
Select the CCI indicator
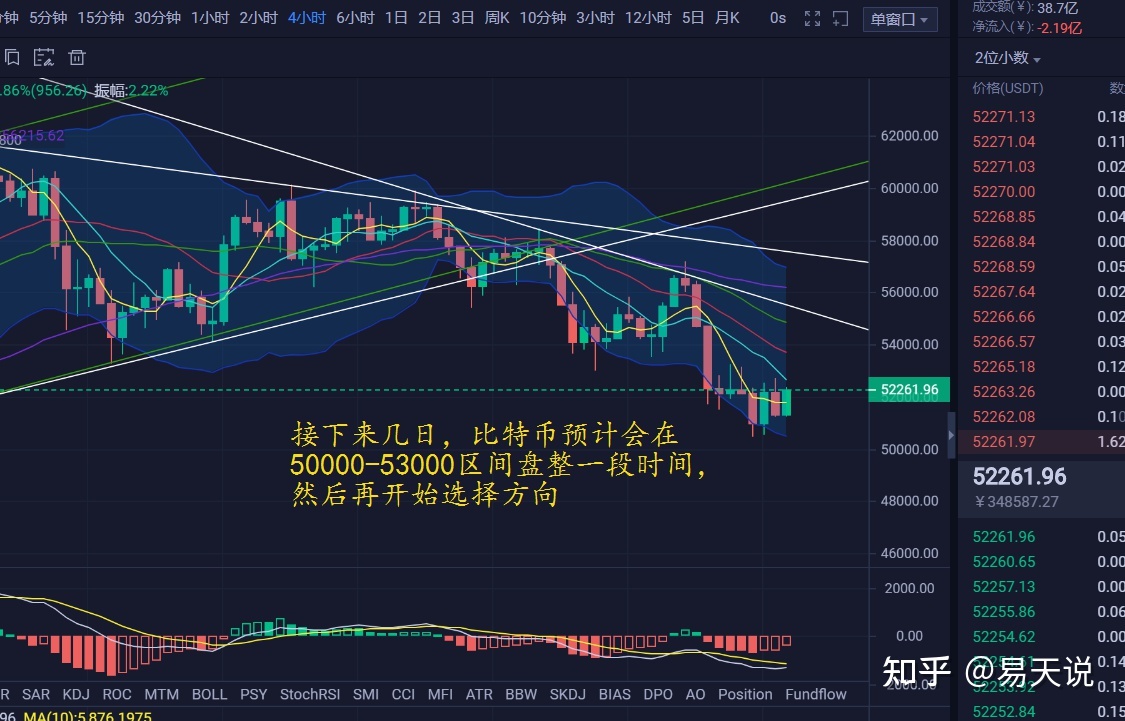pos(403,694)
